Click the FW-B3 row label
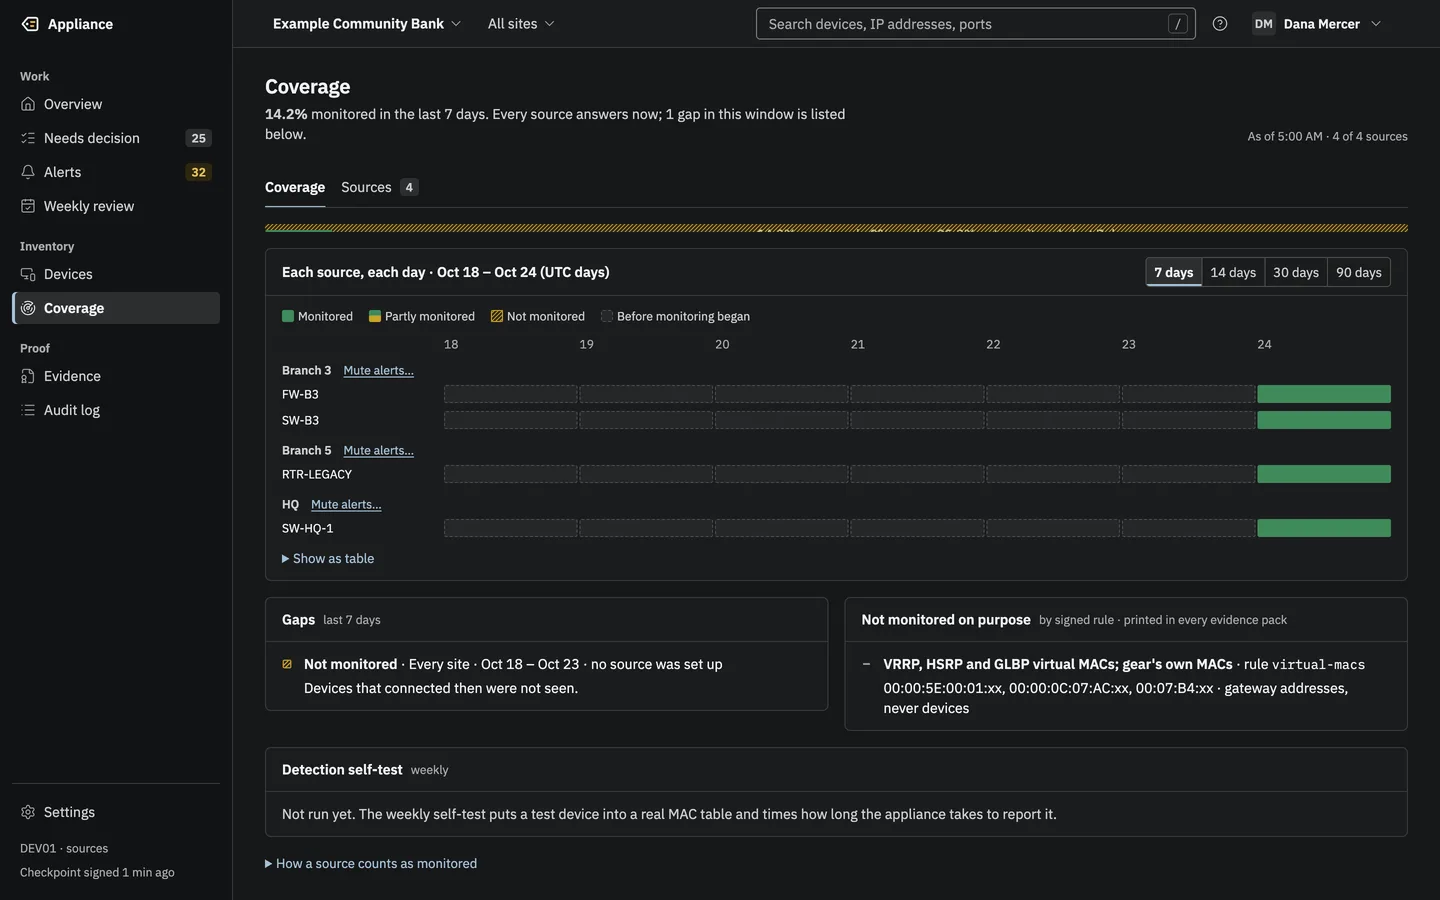This screenshot has width=1440, height=900. [x=300, y=394]
